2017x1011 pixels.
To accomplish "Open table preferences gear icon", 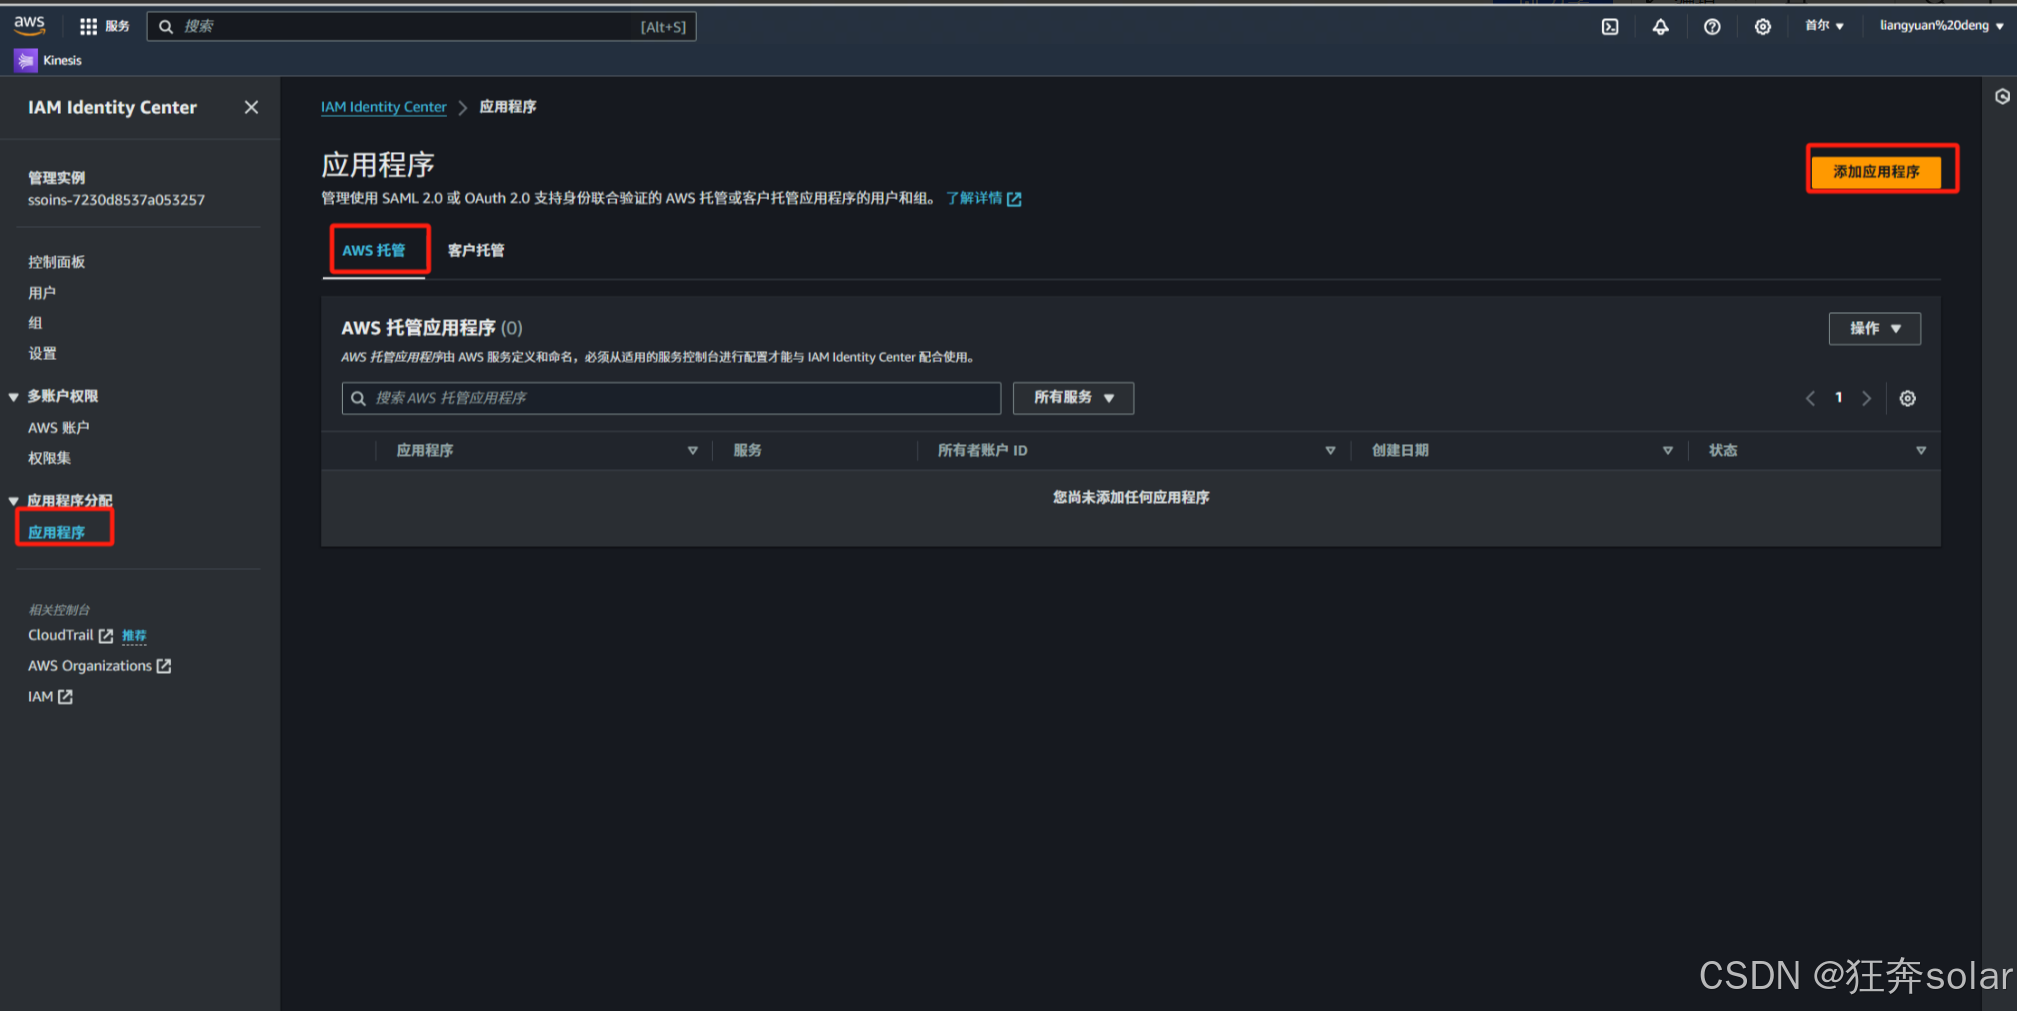I will click(1908, 398).
